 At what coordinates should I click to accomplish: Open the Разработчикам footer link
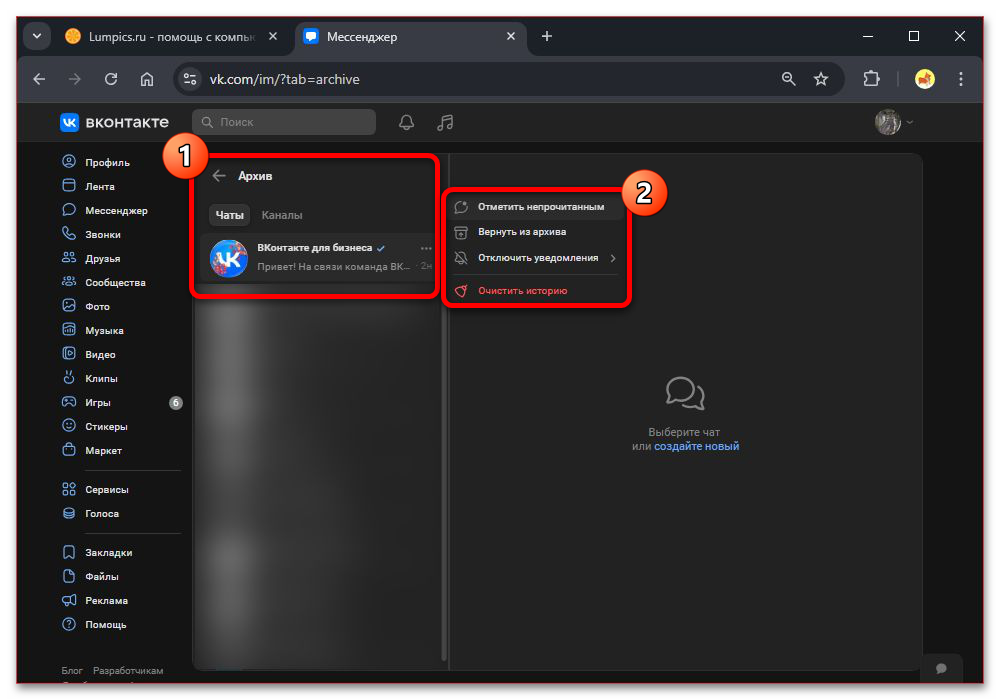(128, 671)
